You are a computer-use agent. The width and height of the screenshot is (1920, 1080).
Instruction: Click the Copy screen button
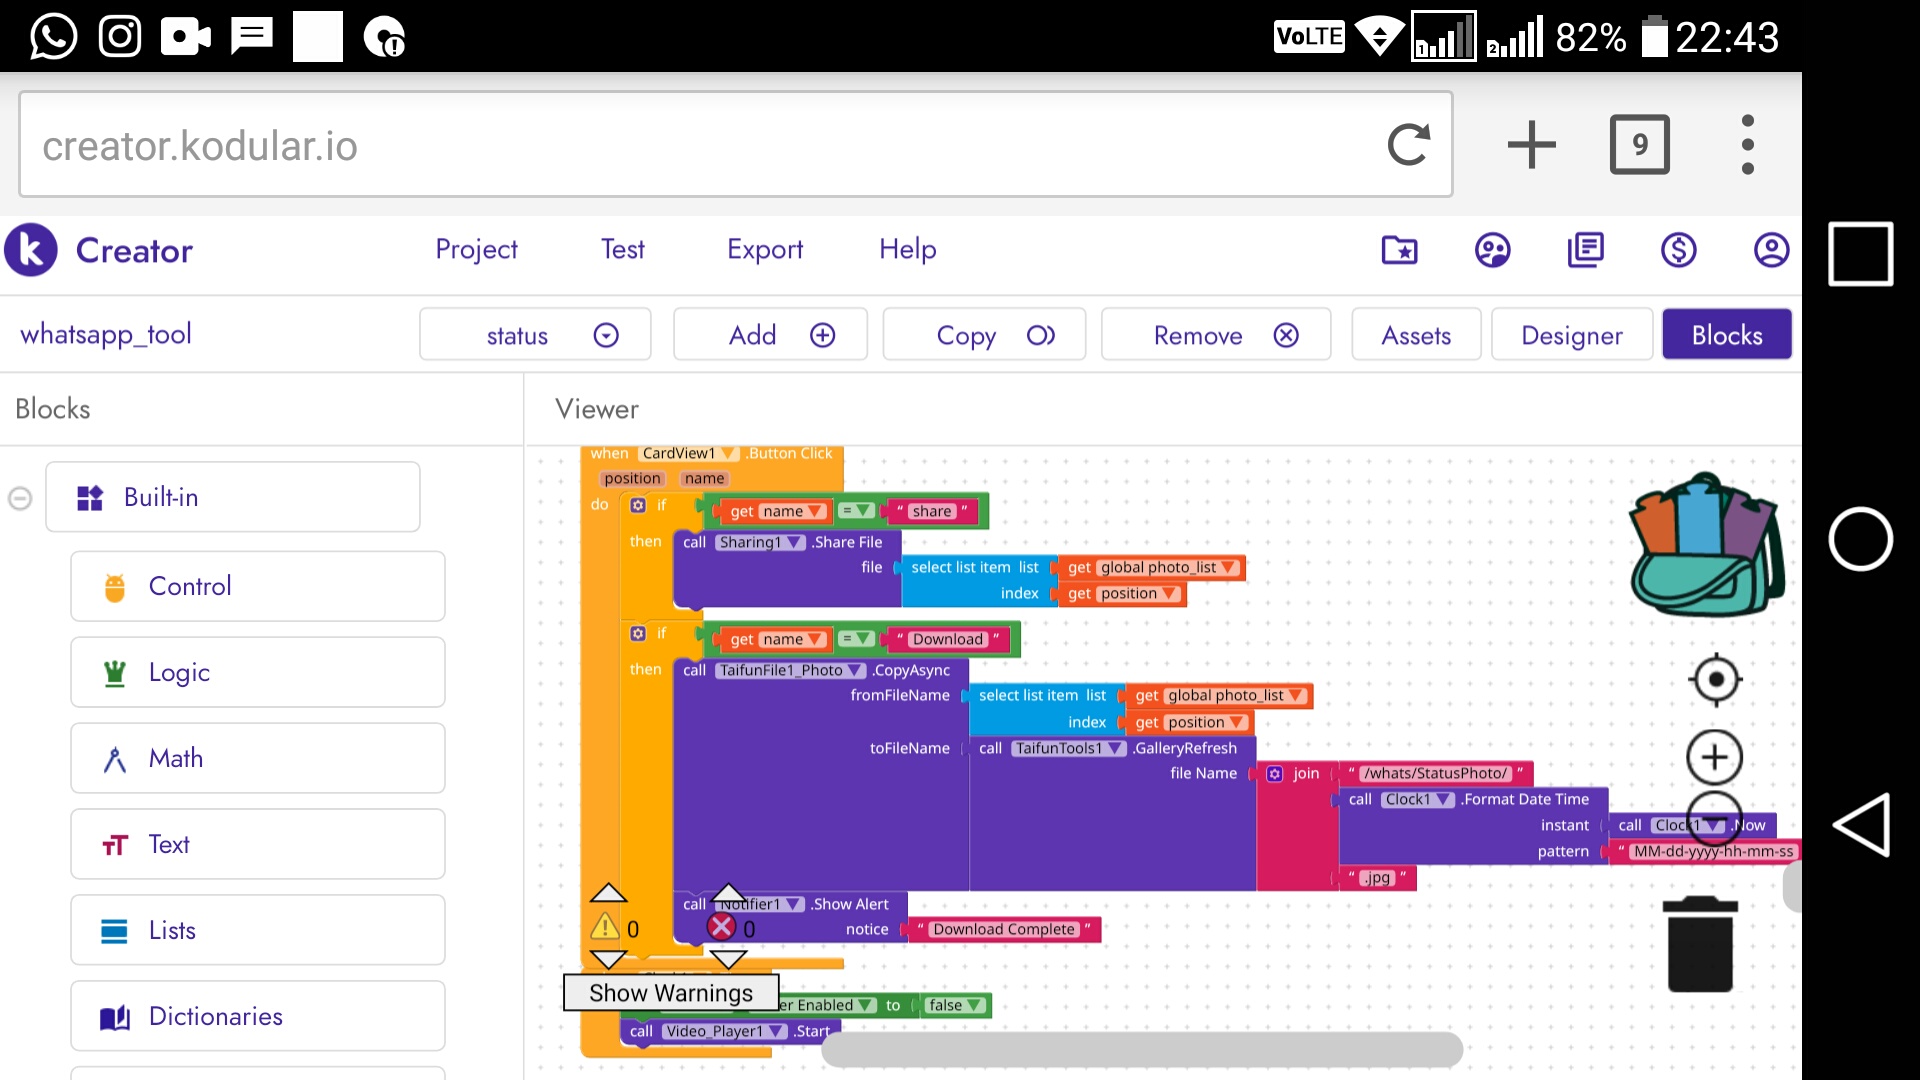[984, 335]
